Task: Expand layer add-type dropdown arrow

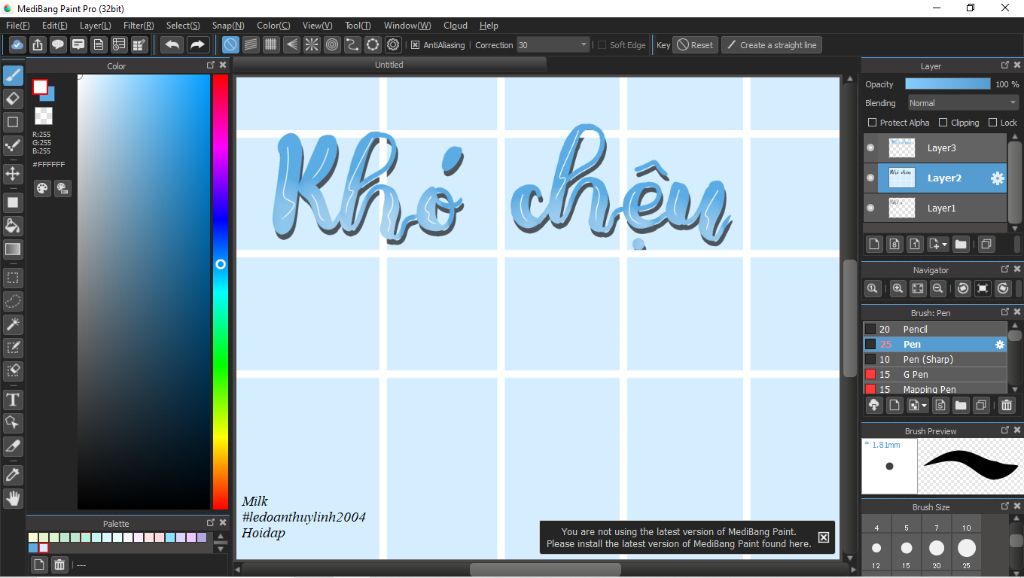Action: (x=944, y=245)
